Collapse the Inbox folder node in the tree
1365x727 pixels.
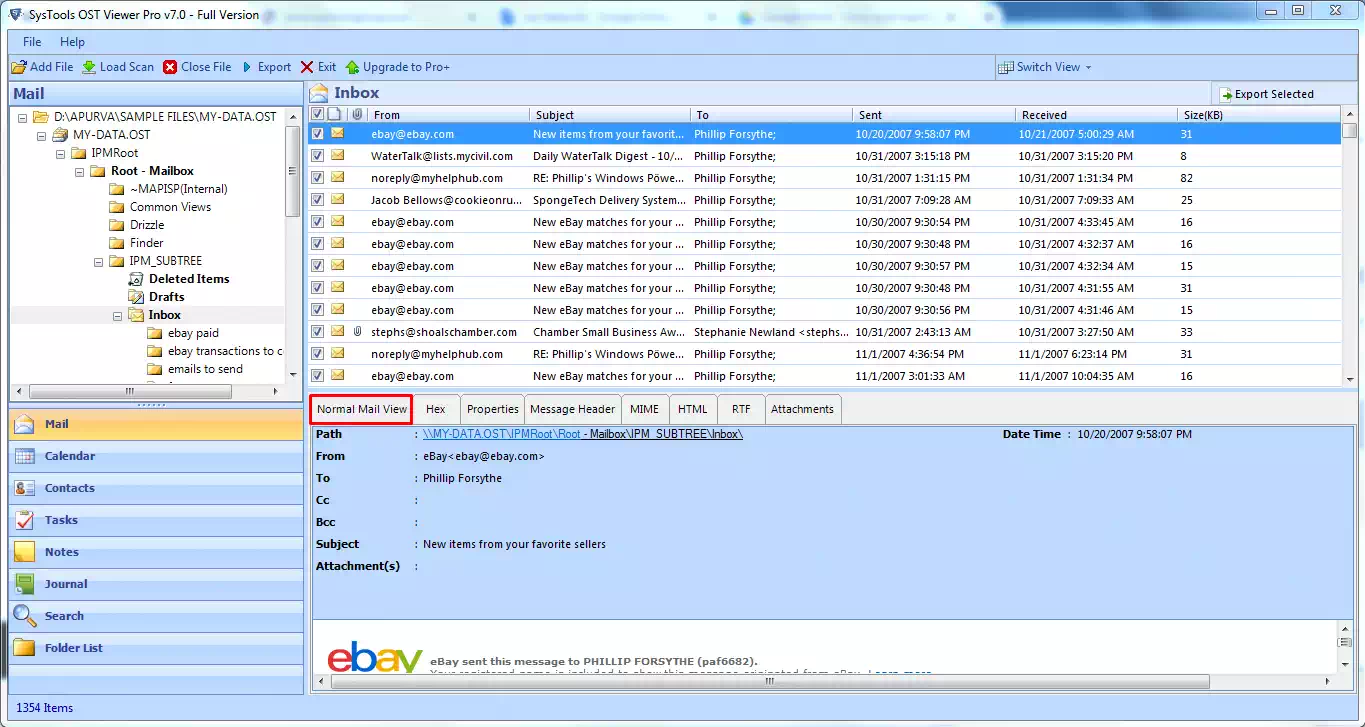point(117,315)
